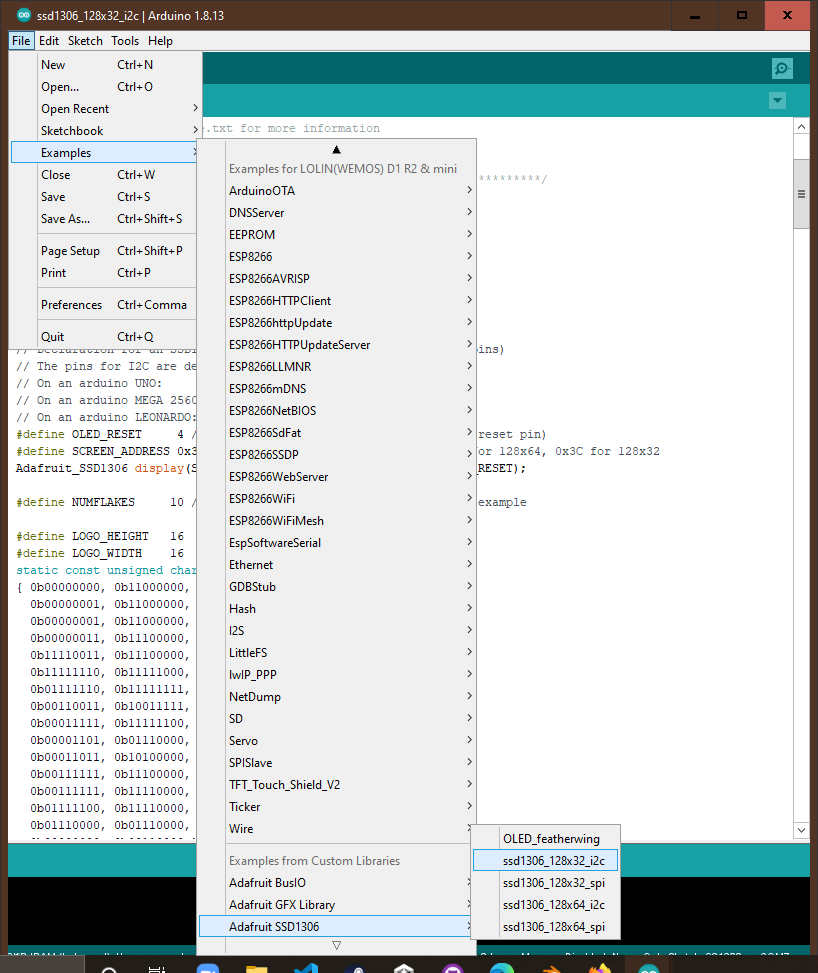The width and height of the screenshot is (818, 973).
Task: Choose Save in the File menu
Action: tap(106, 197)
